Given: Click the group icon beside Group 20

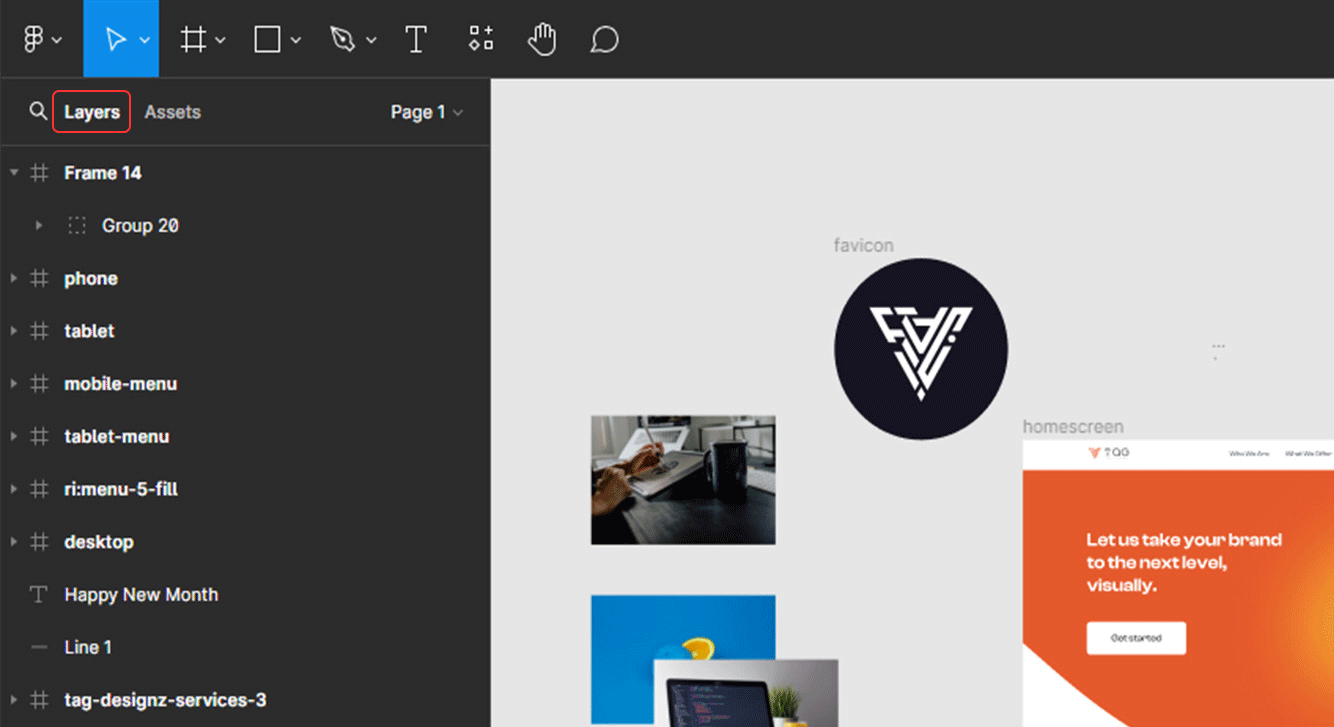Looking at the screenshot, I should point(77,226).
